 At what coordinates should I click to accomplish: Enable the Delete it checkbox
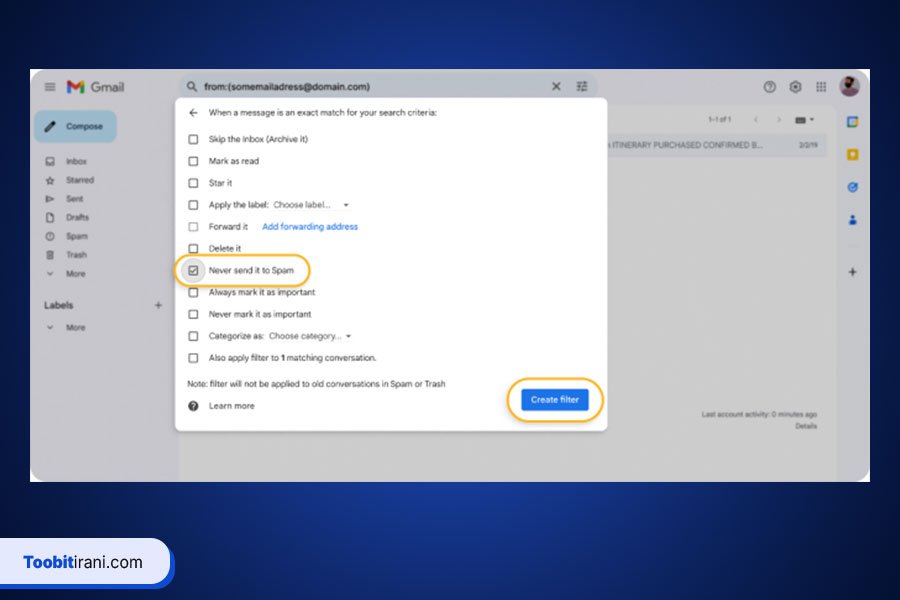click(x=194, y=248)
